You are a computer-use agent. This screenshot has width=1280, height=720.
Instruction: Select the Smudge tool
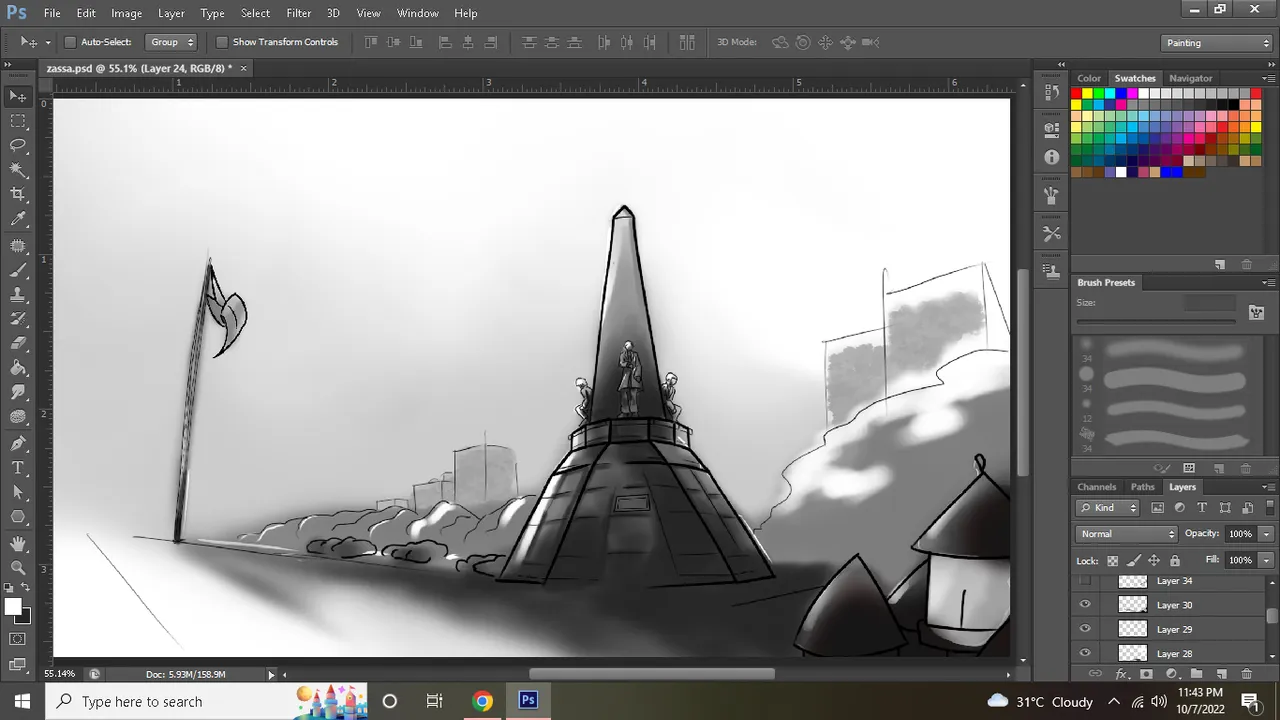tap(18, 393)
